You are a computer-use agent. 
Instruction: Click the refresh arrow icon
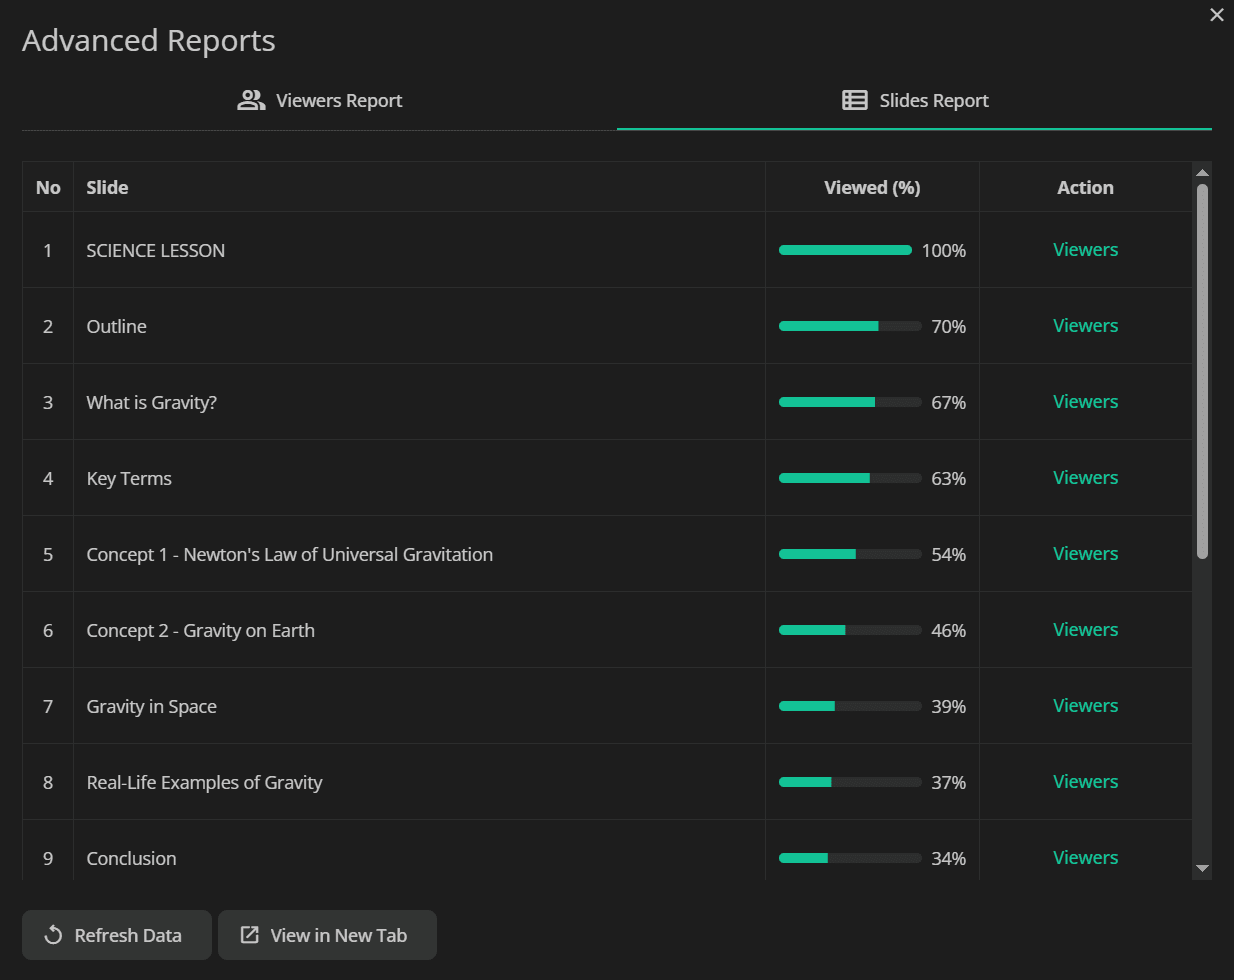click(x=53, y=936)
